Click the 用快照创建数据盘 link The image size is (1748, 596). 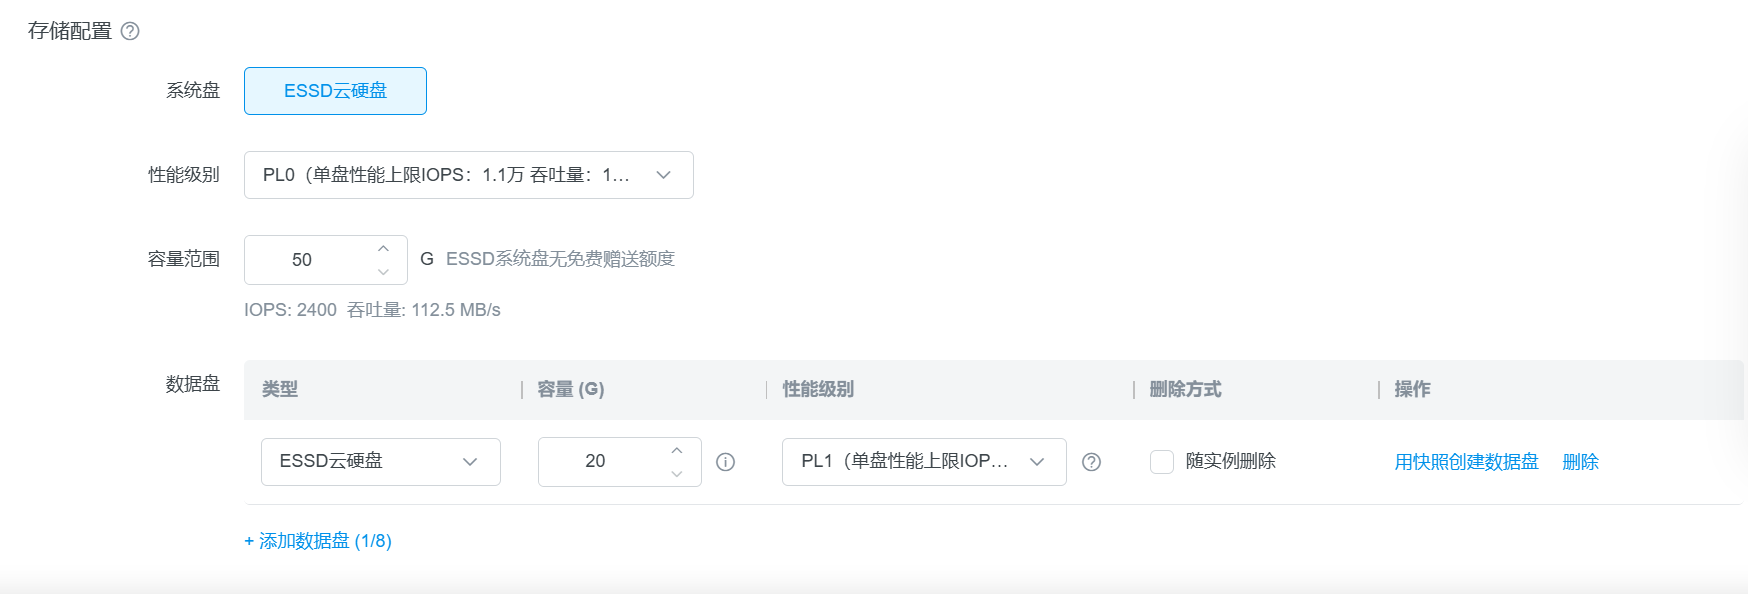[x=1466, y=462]
